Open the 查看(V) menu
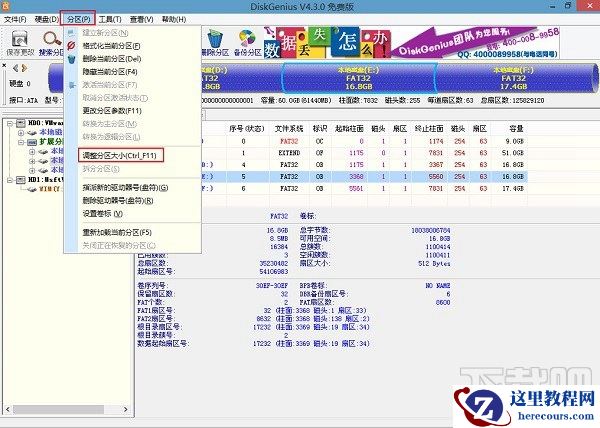Image resolution: width=600 pixels, height=428 pixels. pyautogui.click(x=141, y=19)
